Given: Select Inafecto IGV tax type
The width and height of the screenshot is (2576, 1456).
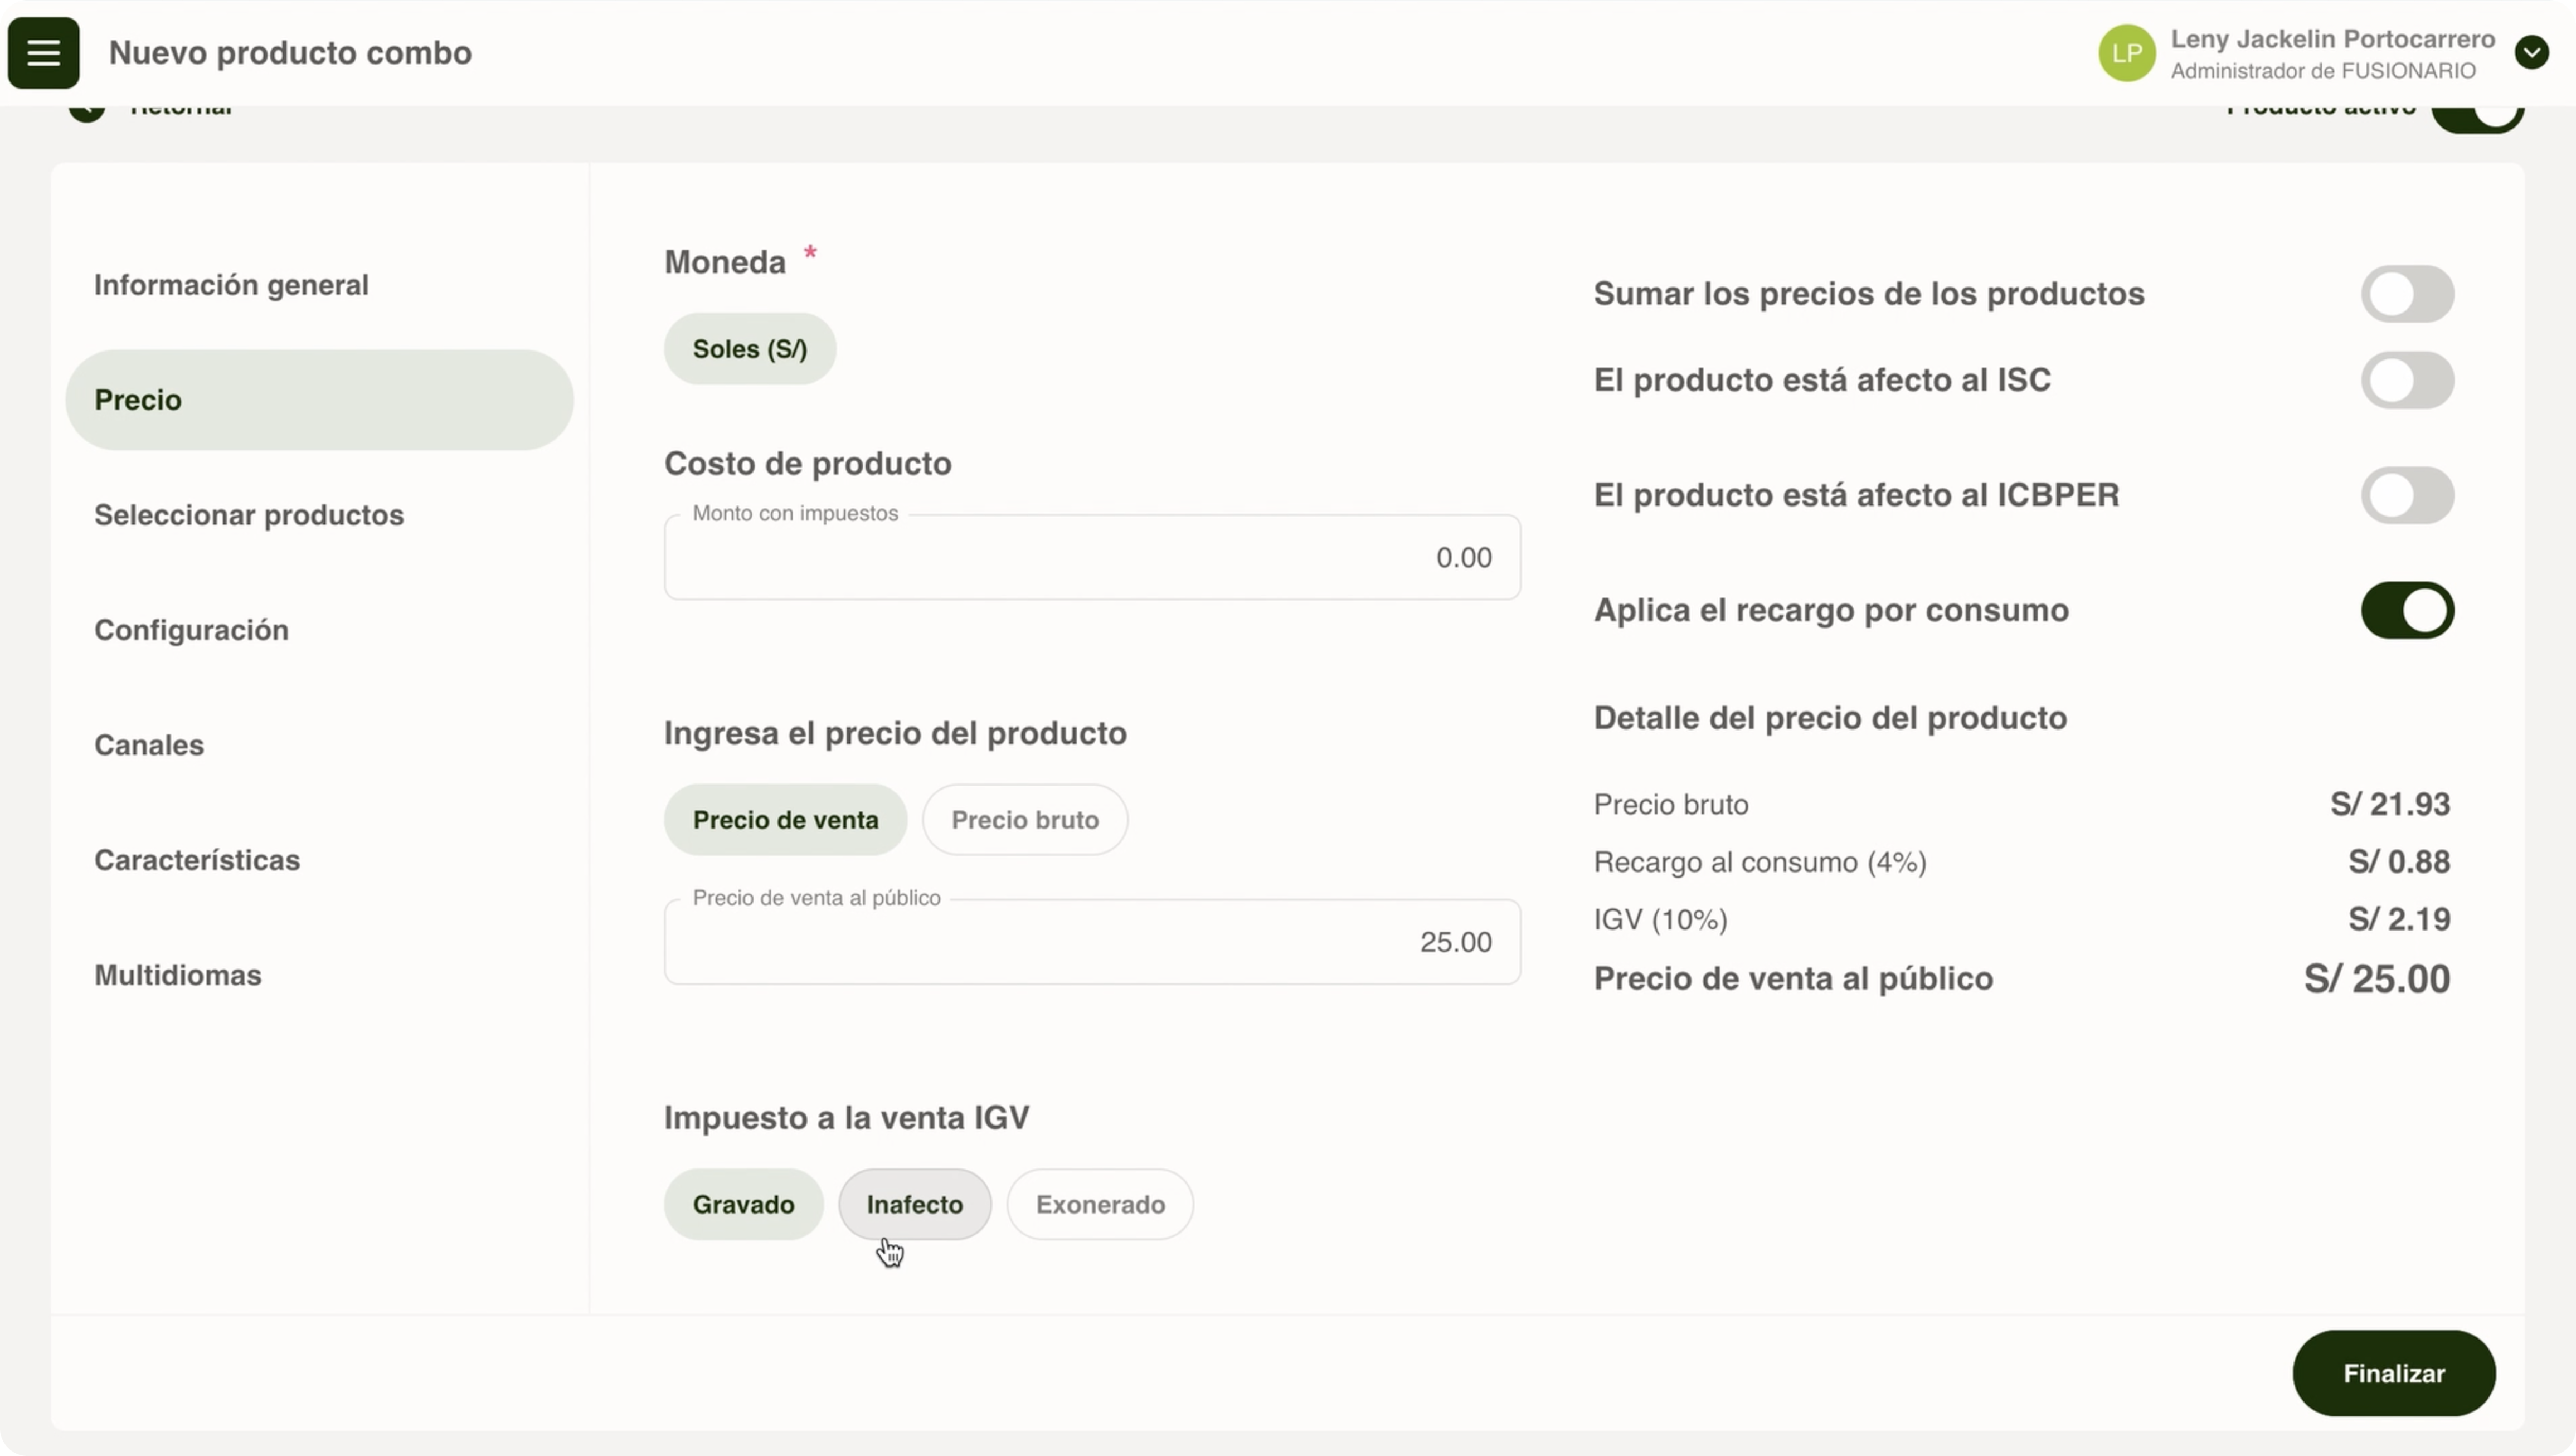Looking at the screenshot, I should pos(914,1204).
